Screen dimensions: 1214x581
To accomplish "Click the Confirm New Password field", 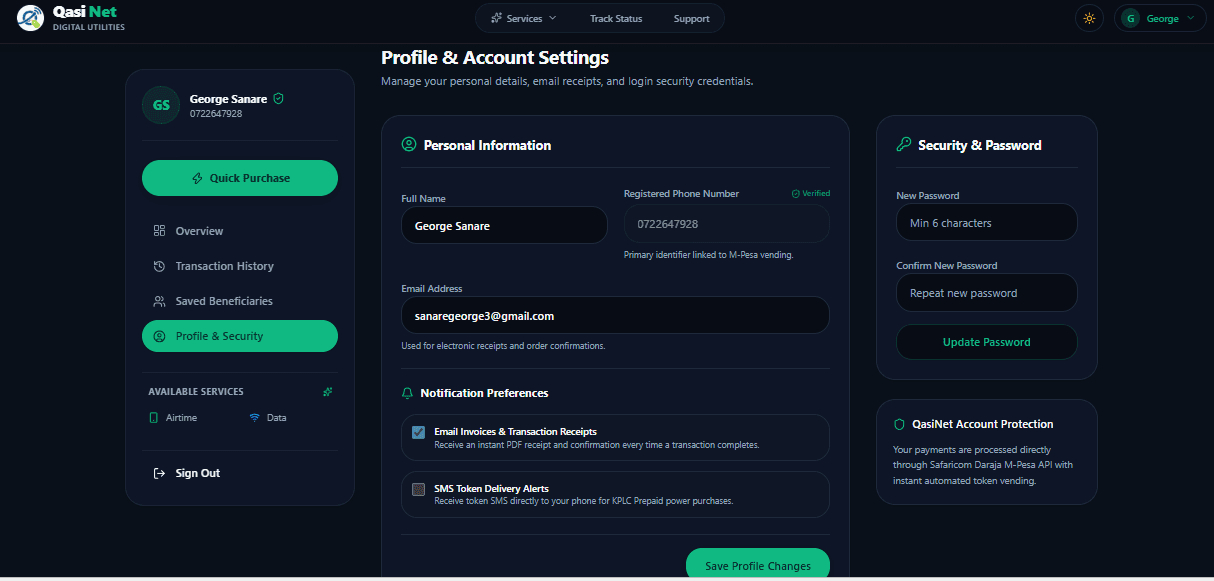I will (987, 292).
